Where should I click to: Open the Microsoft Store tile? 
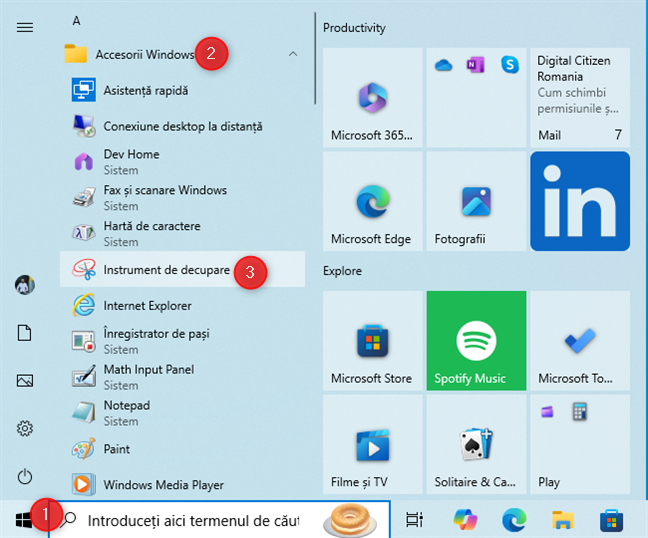371,341
